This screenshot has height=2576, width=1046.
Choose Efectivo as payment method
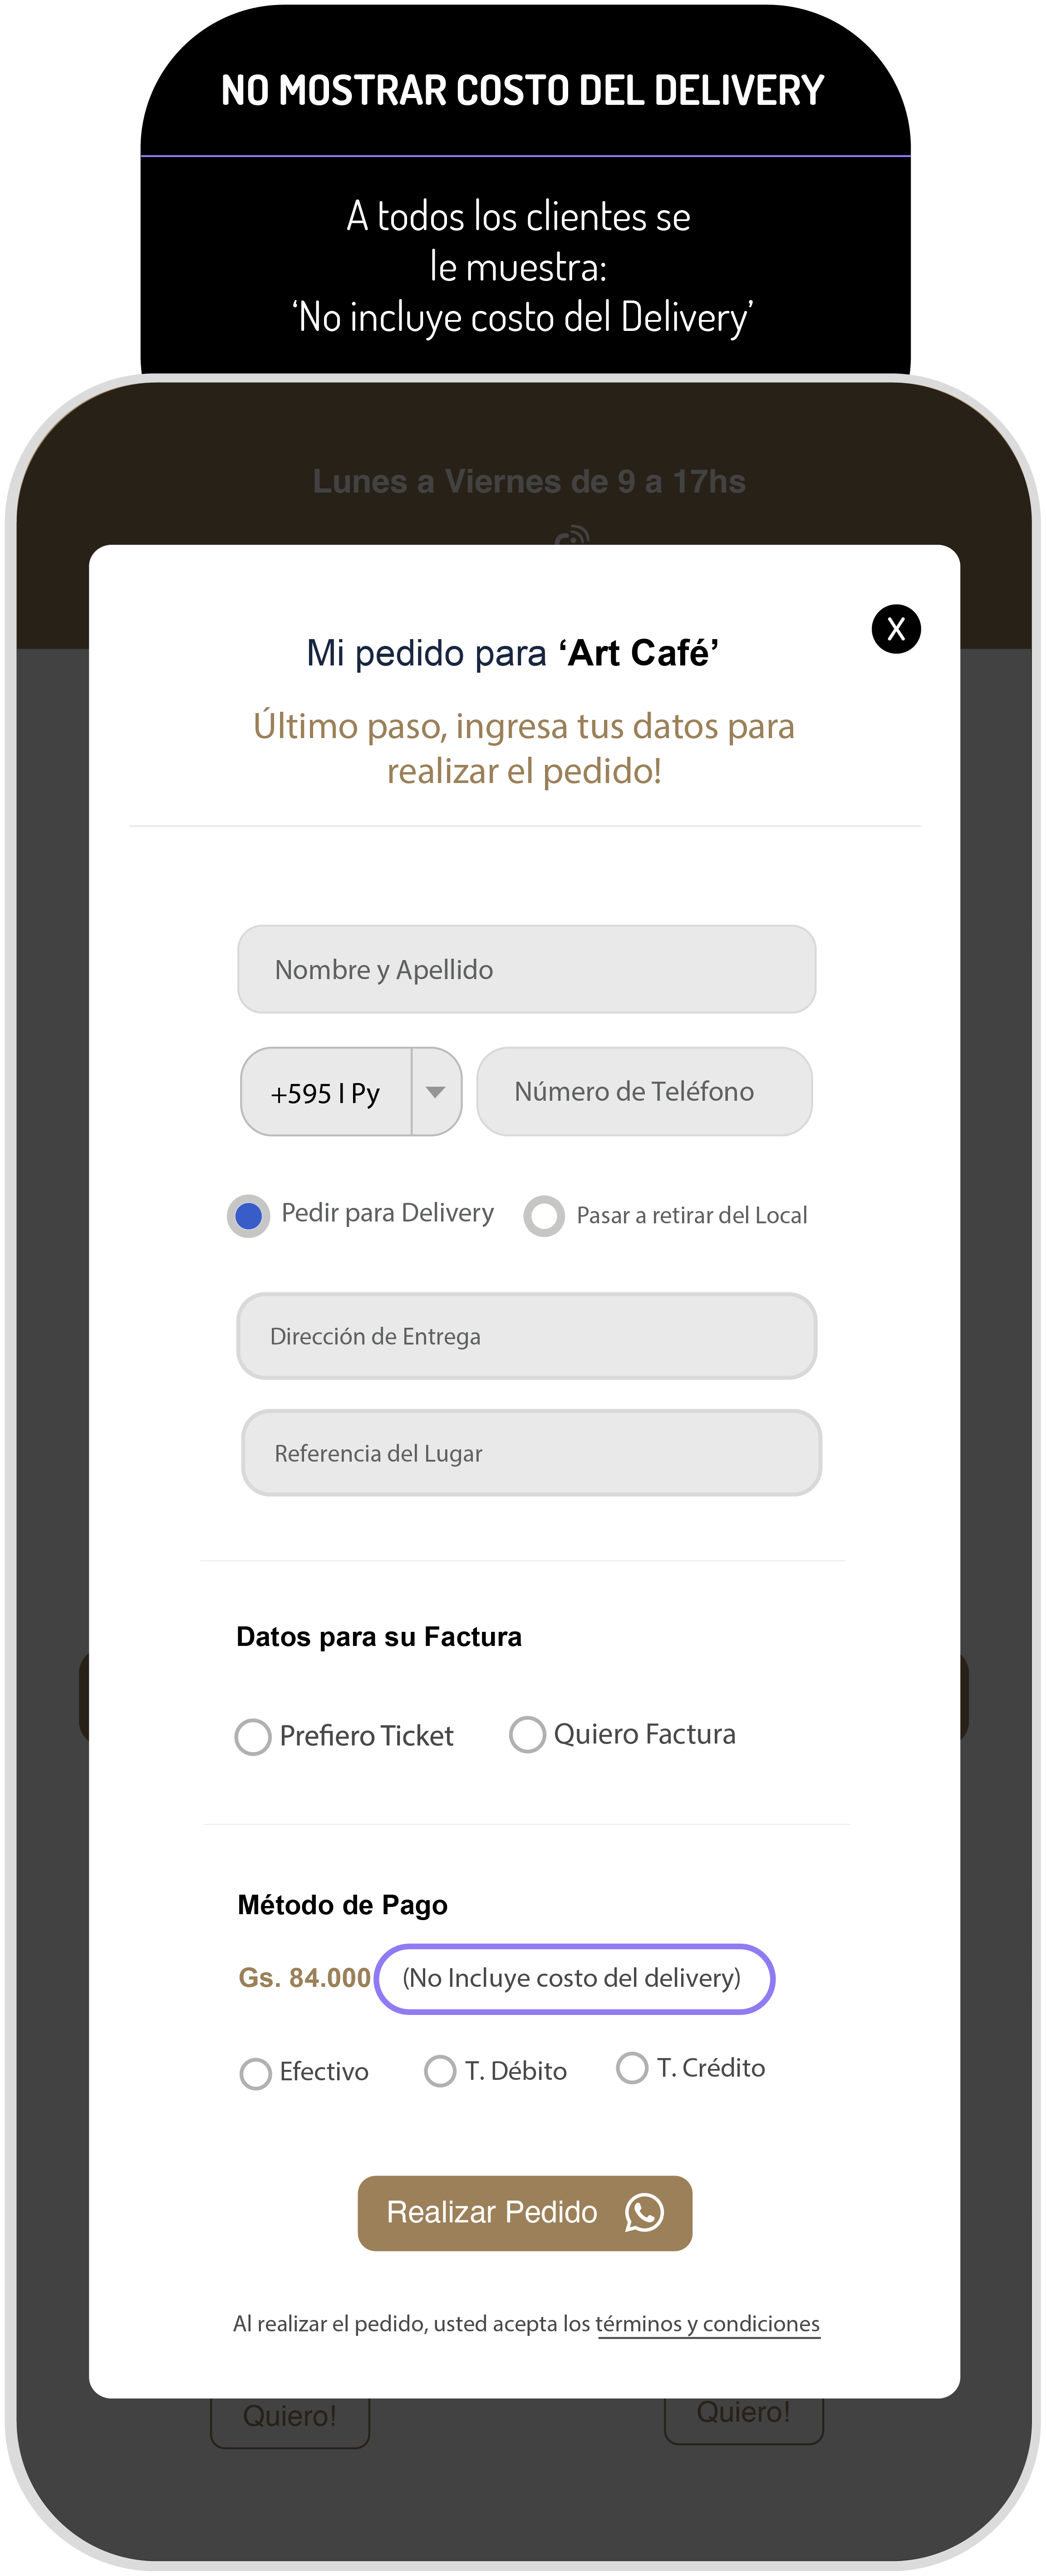click(256, 2073)
